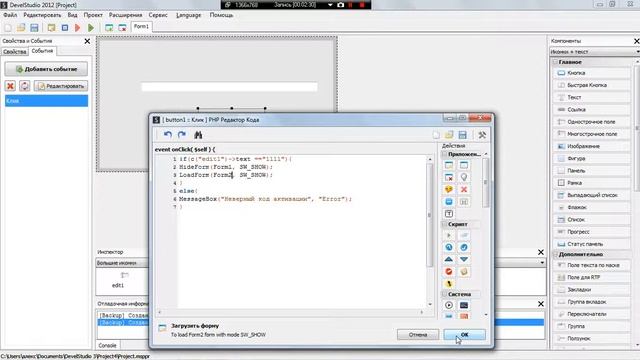The height and width of the screenshot is (360, 640).
Task: Open the Проект menu
Action: click(x=93, y=15)
